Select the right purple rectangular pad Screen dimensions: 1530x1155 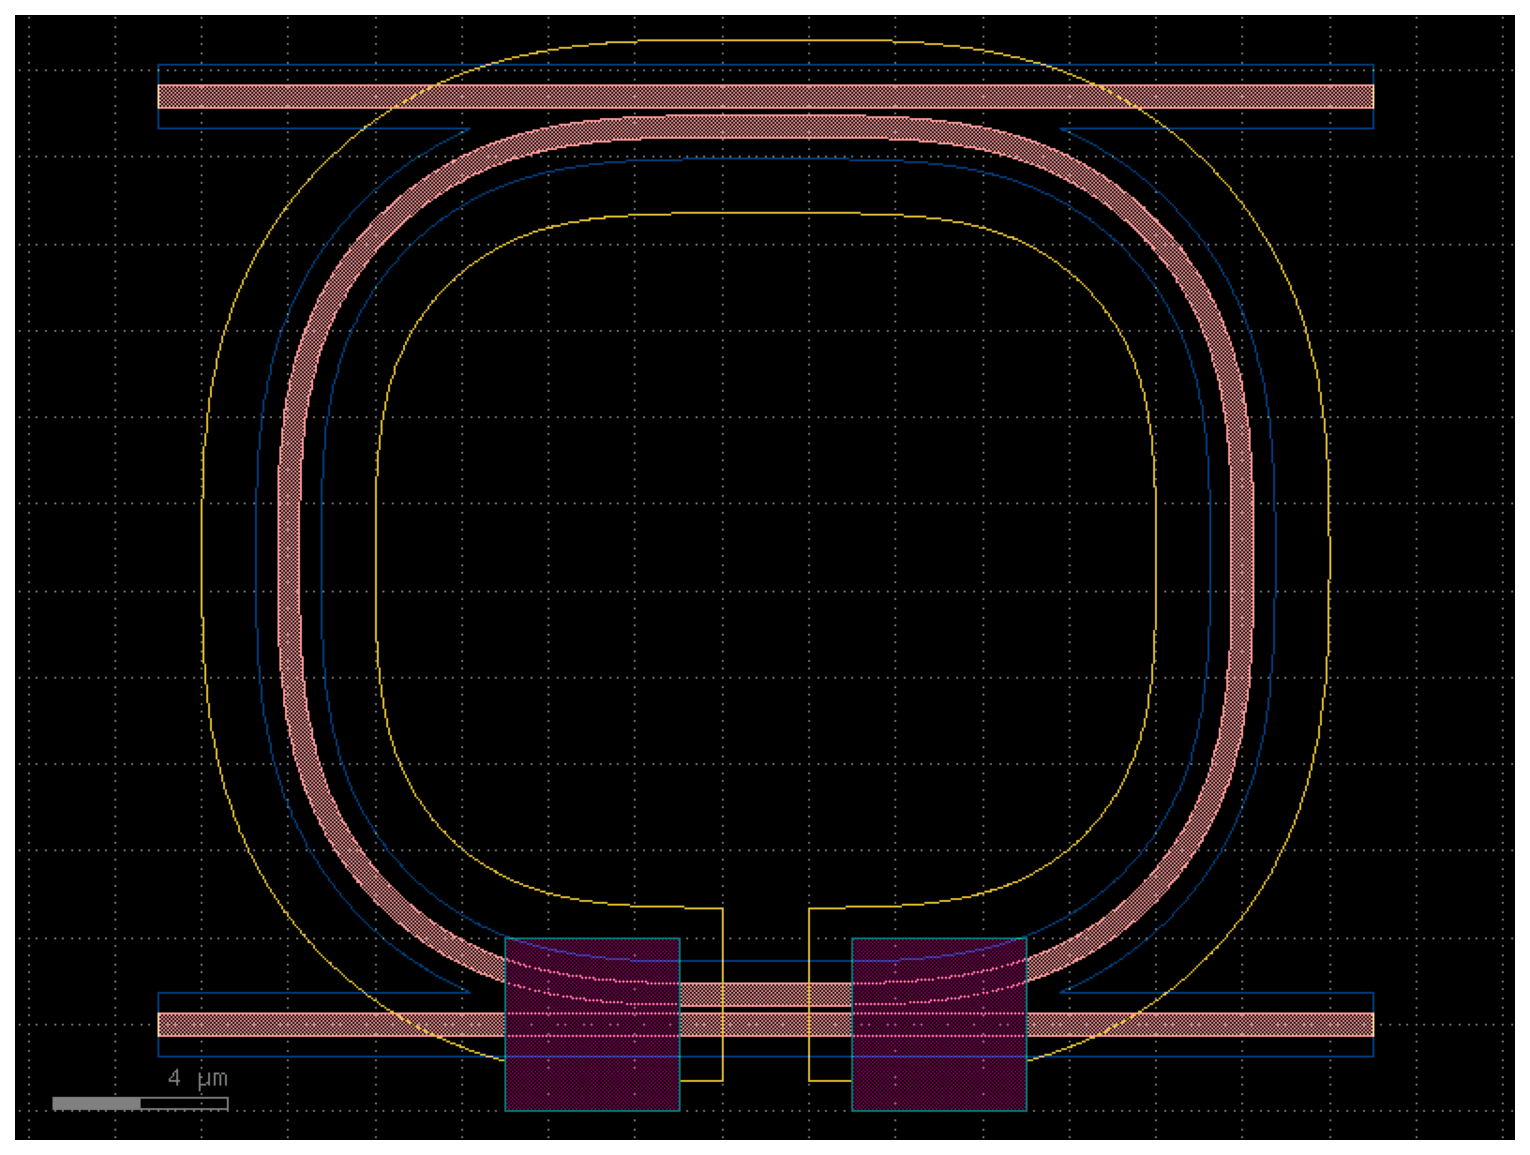pyautogui.click(x=939, y=1024)
